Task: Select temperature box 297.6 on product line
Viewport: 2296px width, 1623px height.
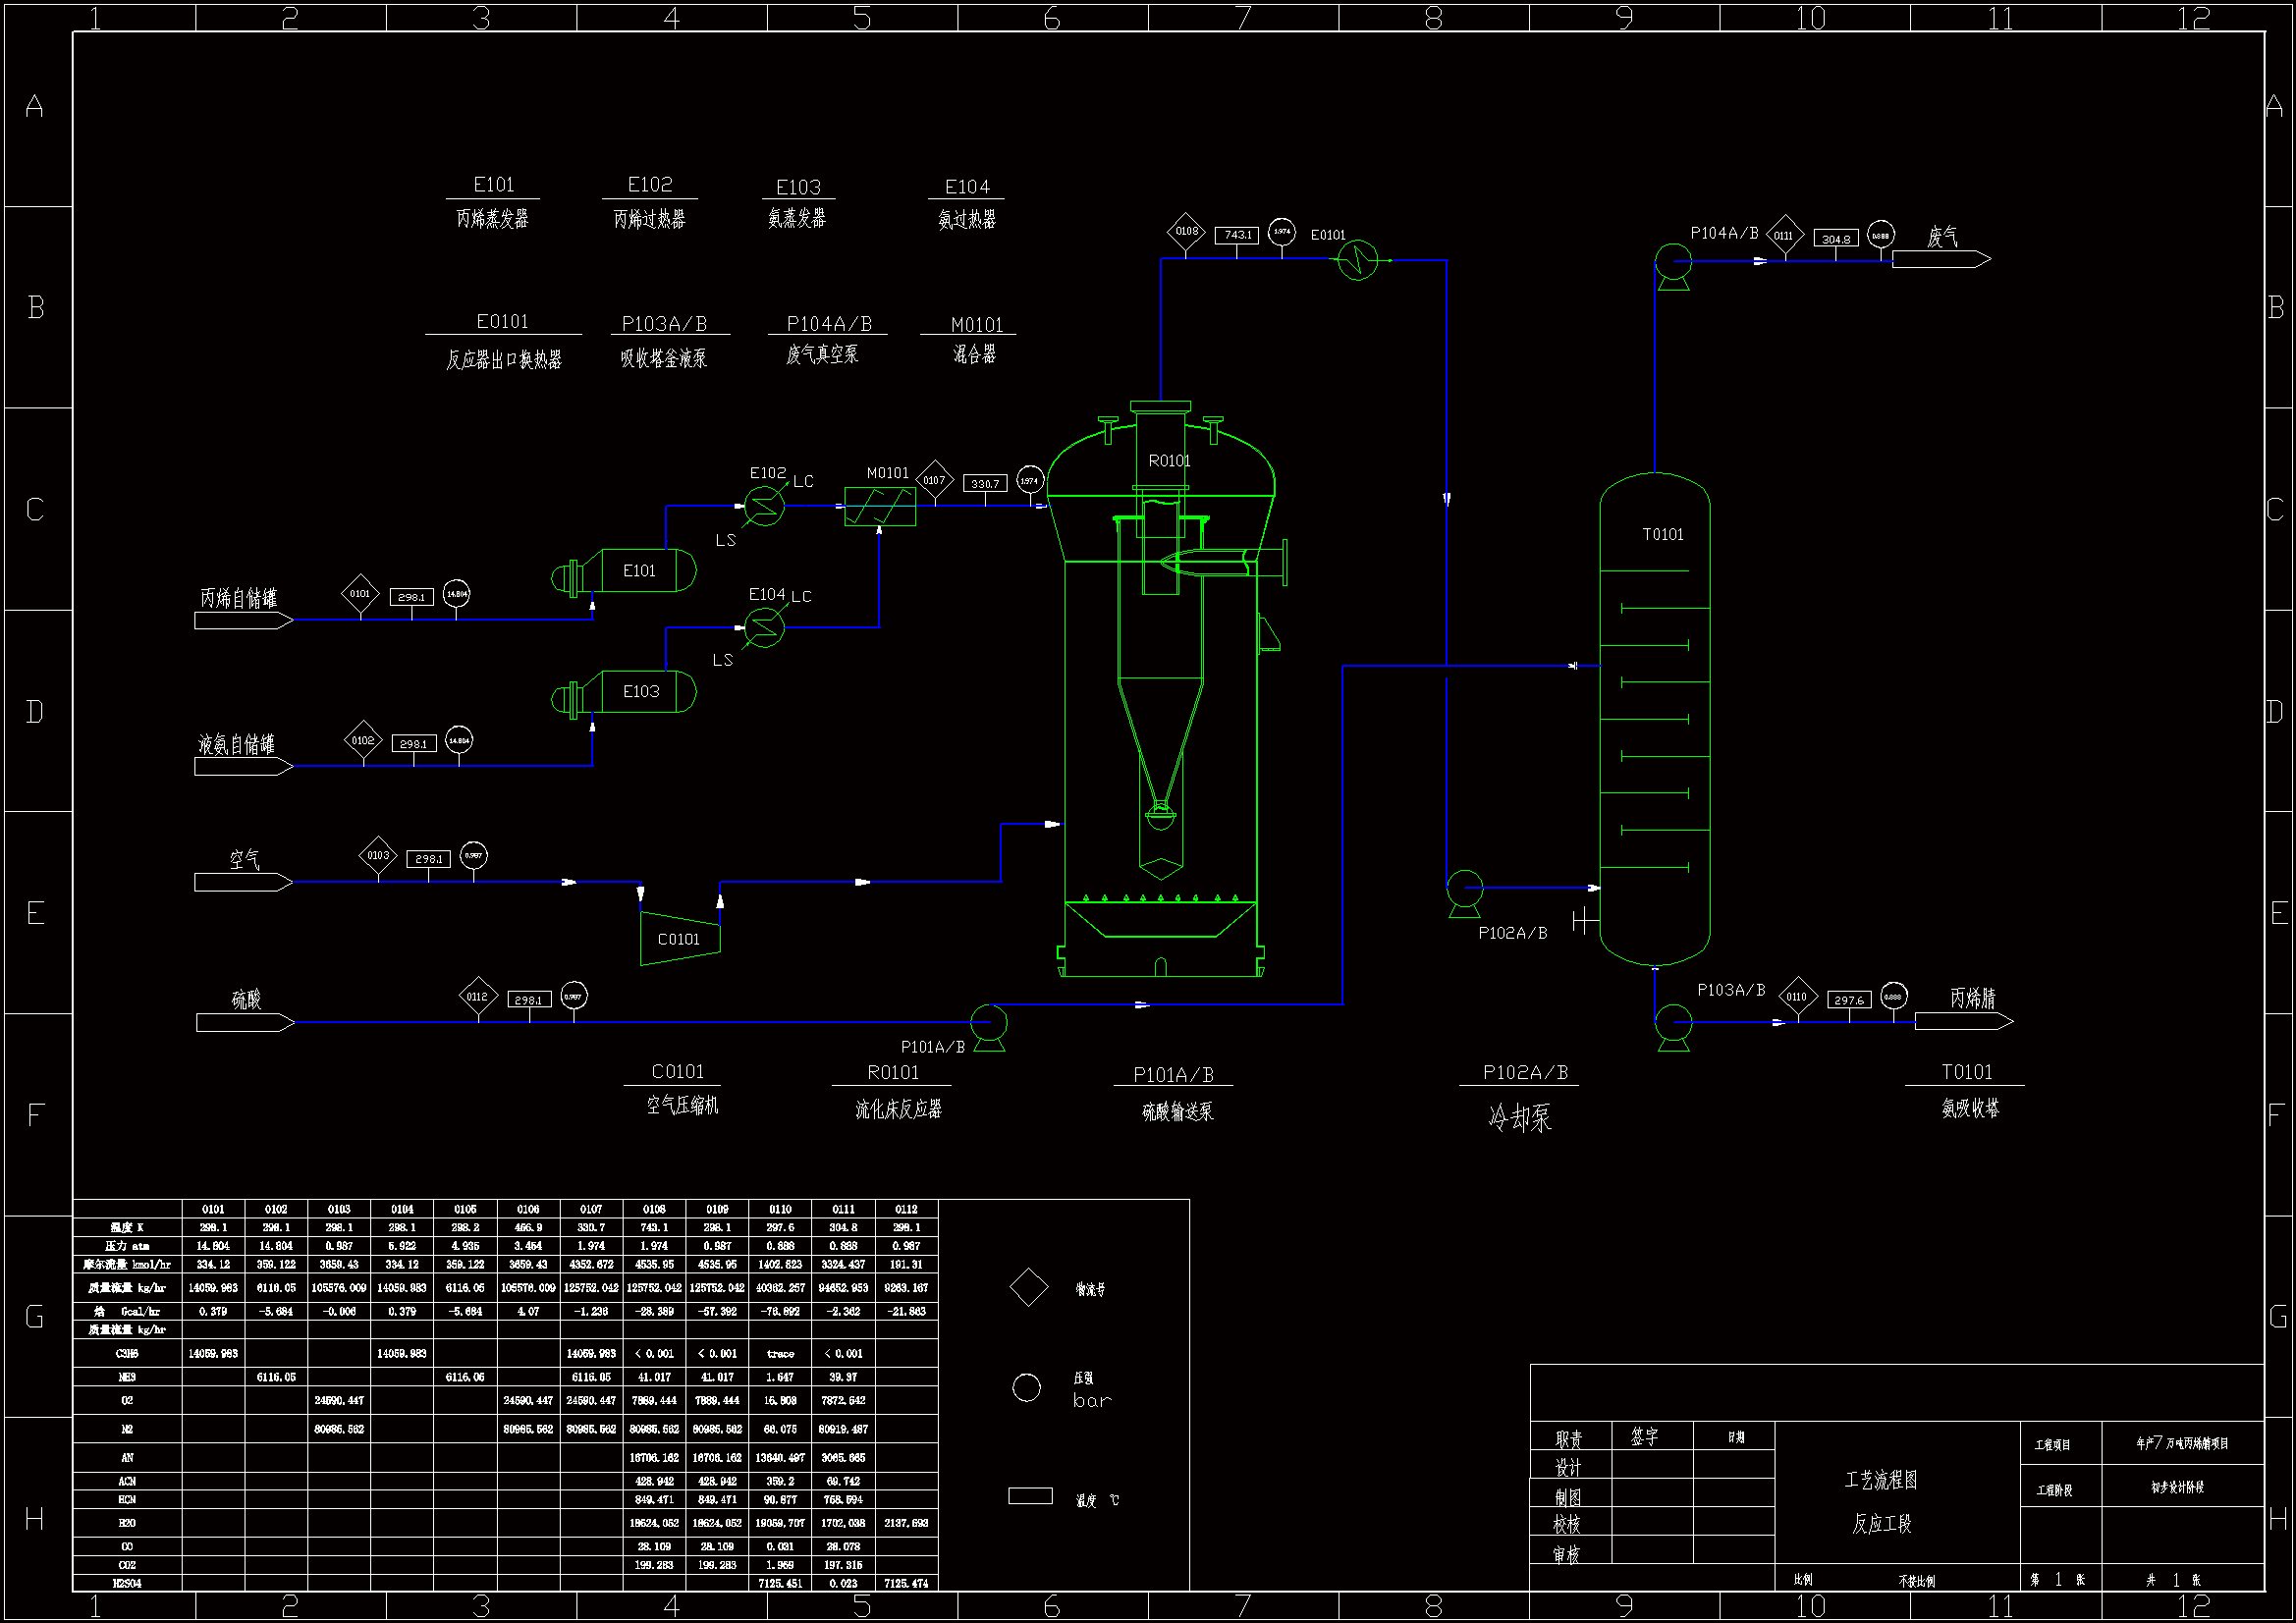Action: (x=1849, y=1000)
